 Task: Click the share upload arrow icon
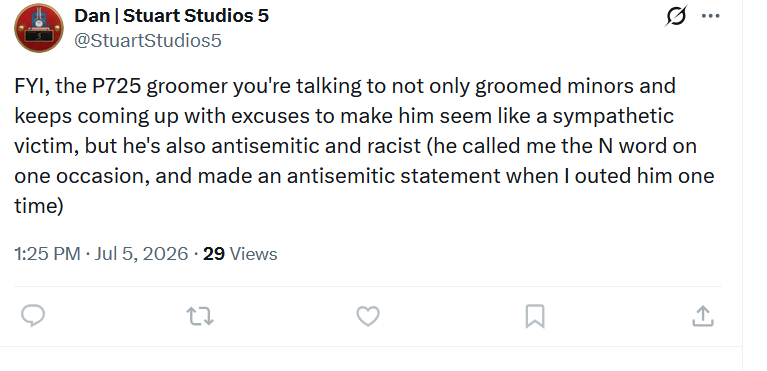tap(703, 316)
